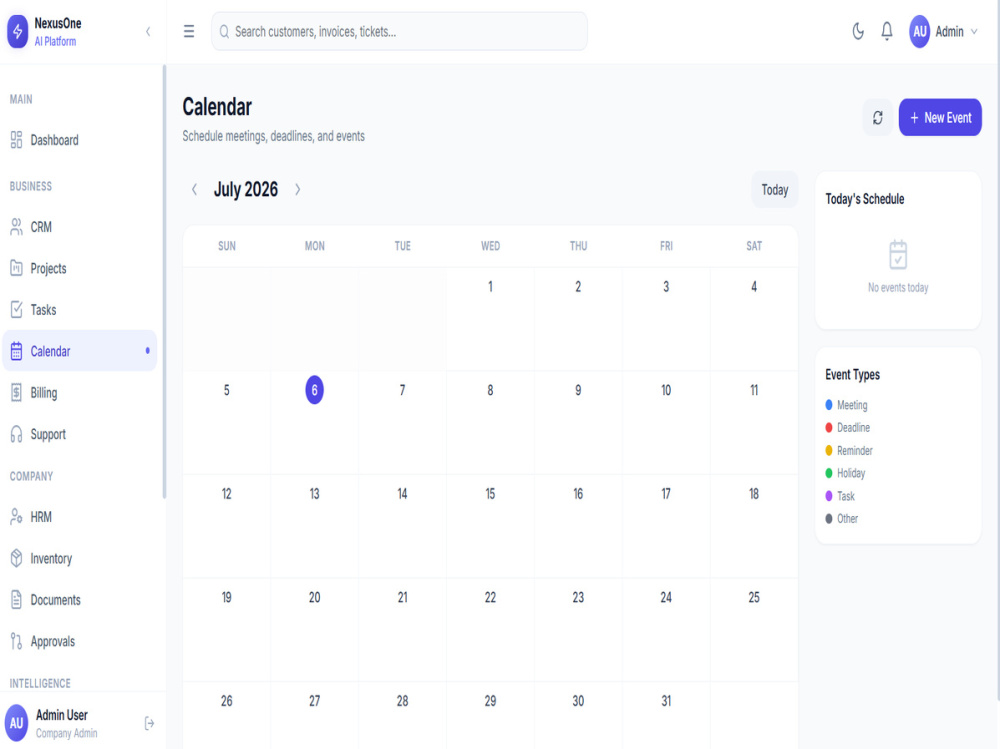The height and width of the screenshot is (749, 1000).
Task: Click the logout icon beside Admin User
Action: click(x=149, y=723)
